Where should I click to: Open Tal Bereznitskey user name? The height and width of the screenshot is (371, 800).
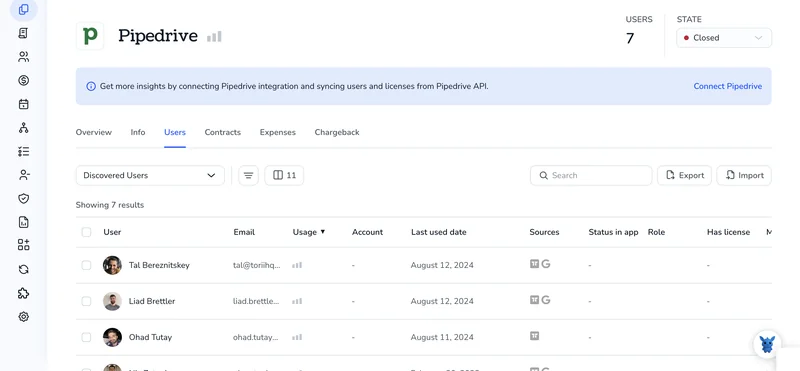(x=159, y=265)
